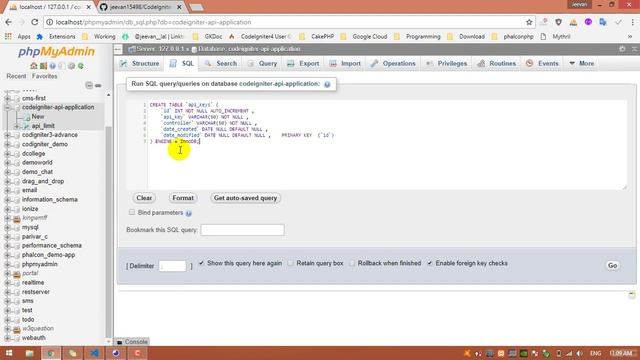Click the New table item under codeigniter-api-application

pyautogui.click(x=38, y=117)
